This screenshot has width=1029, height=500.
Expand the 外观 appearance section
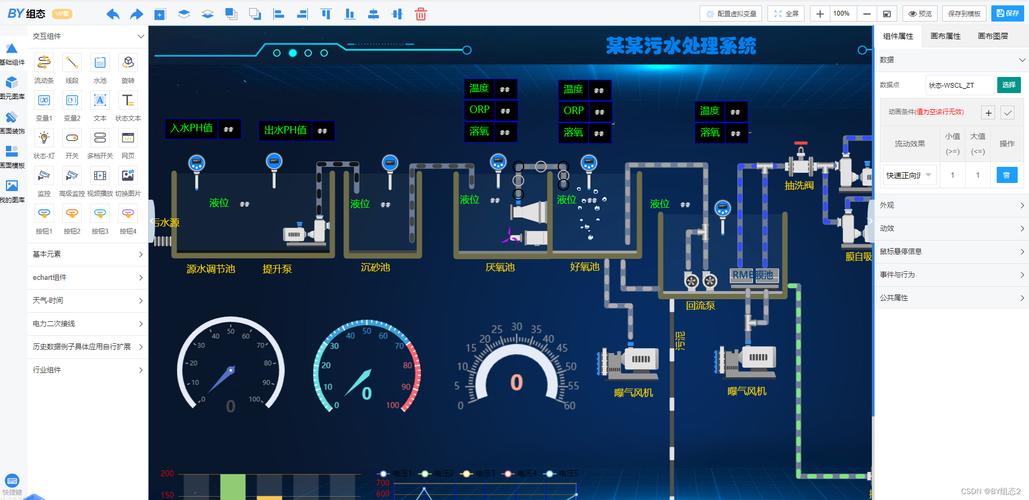tap(952, 205)
